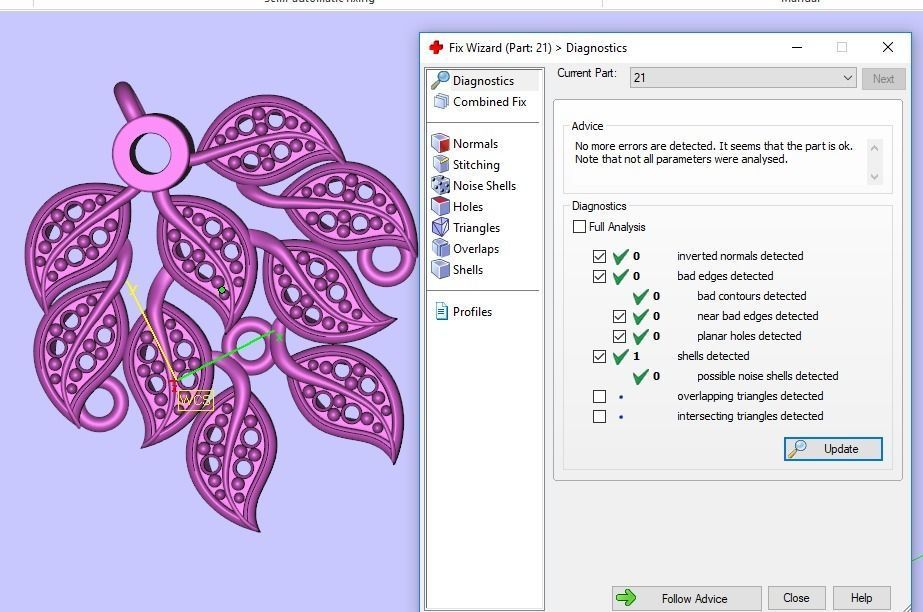Image resolution: width=923 pixels, height=612 pixels.
Task: Click the red cross Fix Wizard icon
Action: (x=436, y=48)
